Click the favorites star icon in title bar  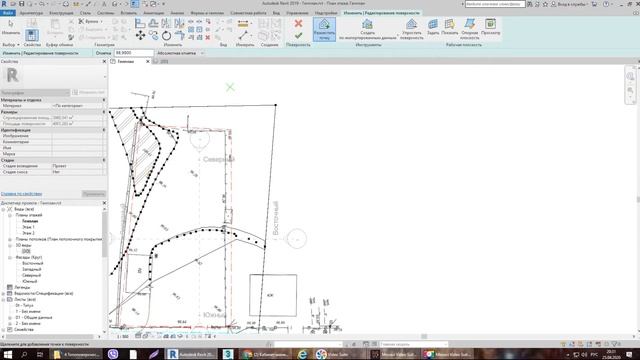point(545,4)
